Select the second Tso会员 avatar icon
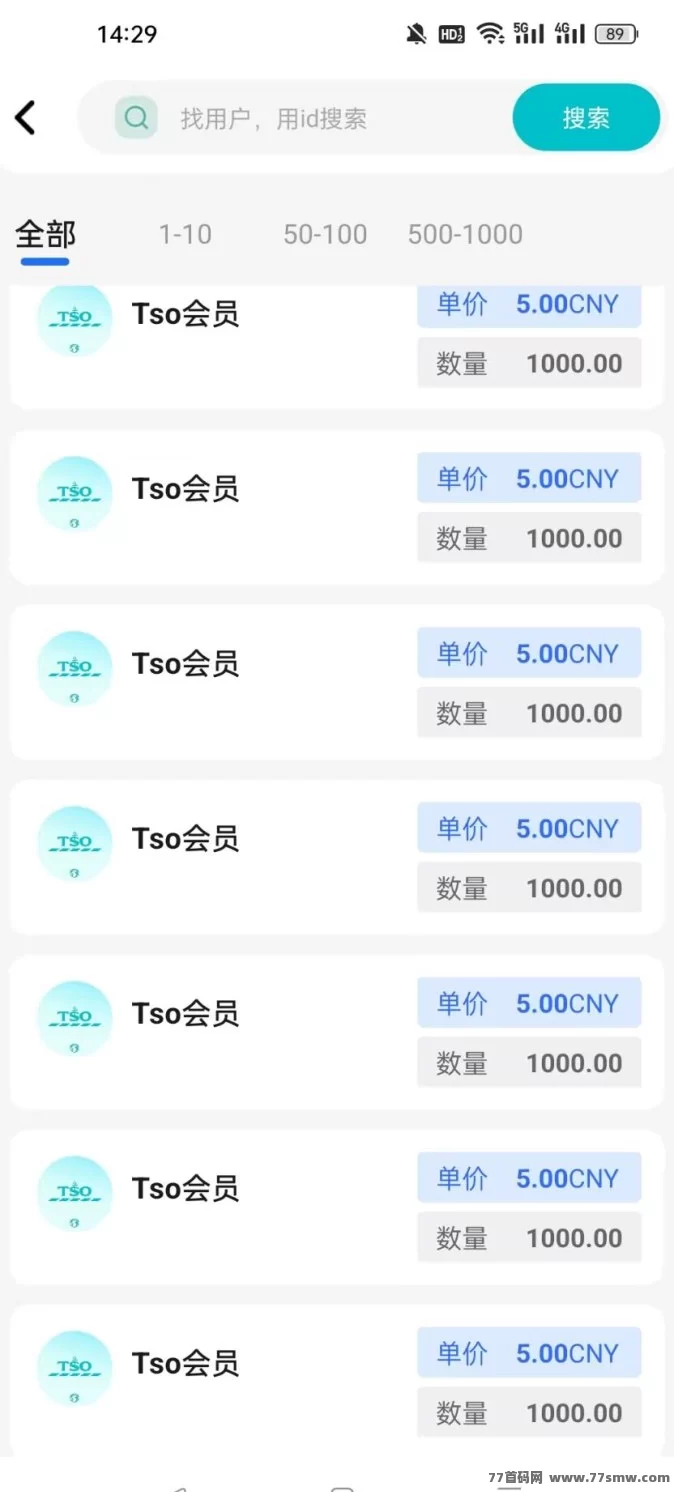674x1492 pixels. (x=74, y=493)
